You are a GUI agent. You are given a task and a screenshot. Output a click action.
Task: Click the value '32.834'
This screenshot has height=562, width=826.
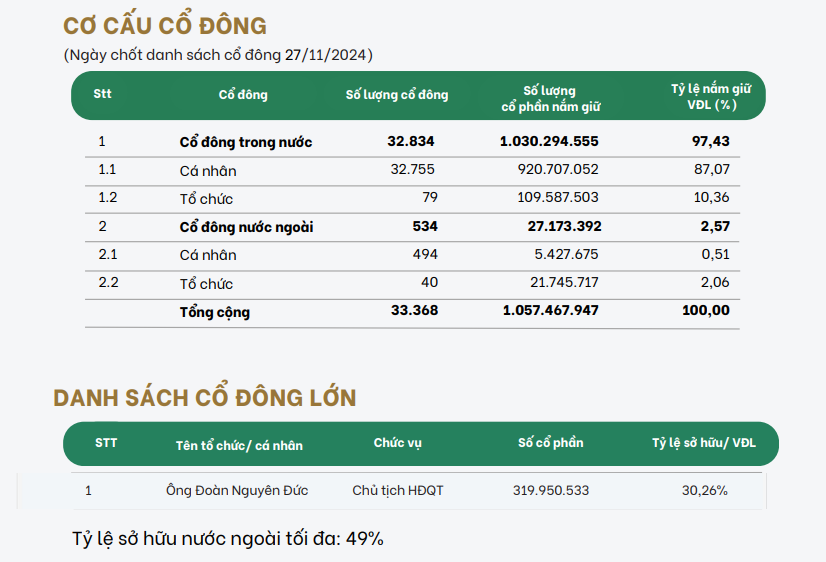click(x=411, y=141)
